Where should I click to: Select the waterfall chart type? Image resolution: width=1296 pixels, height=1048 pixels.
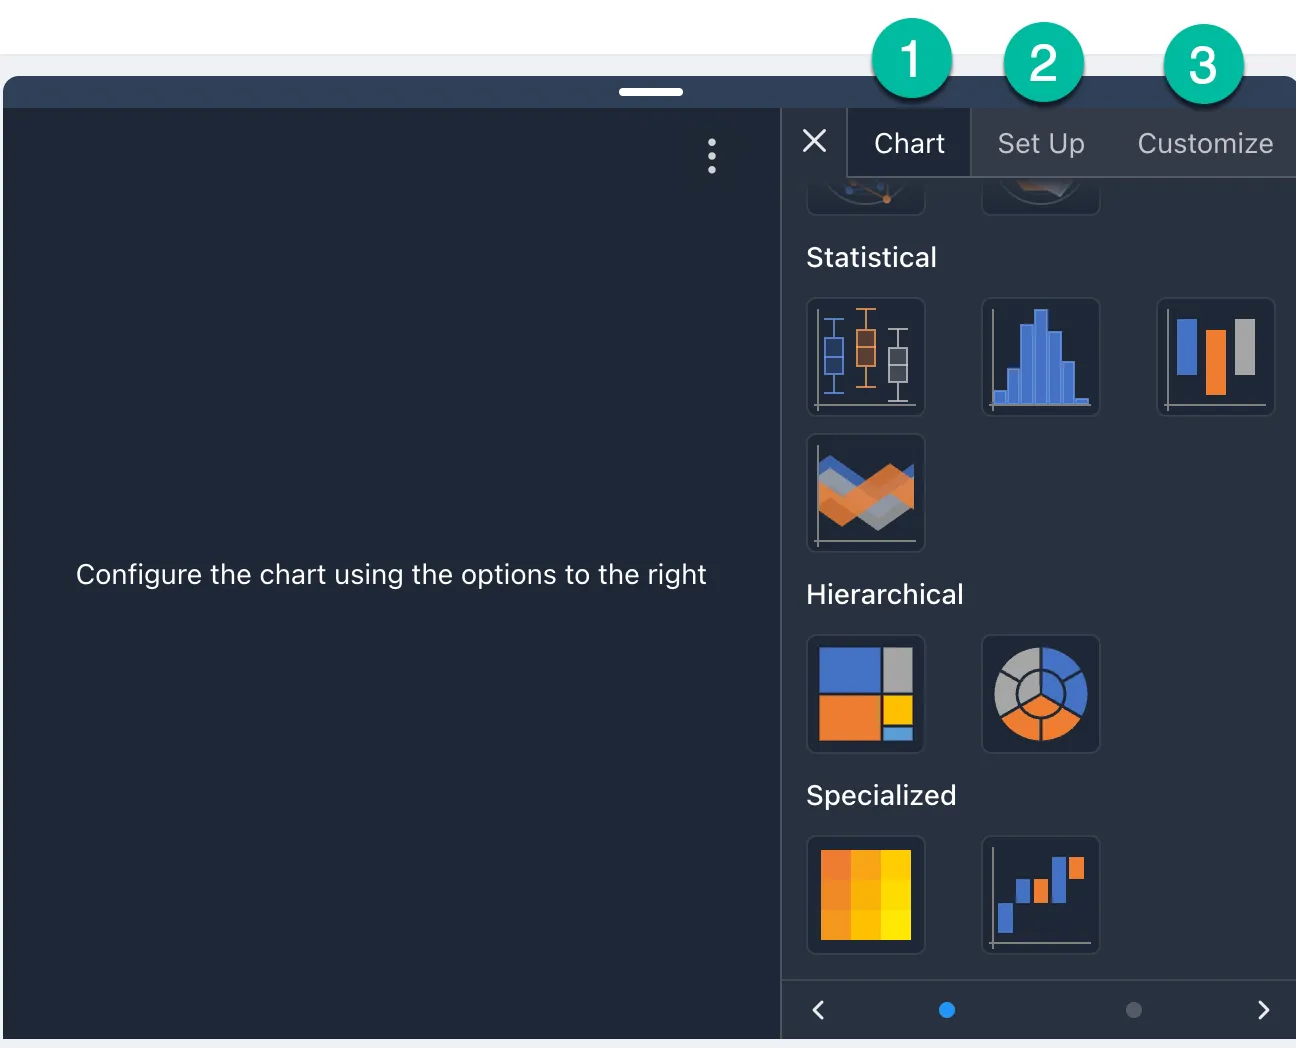(x=1041, y=895)
